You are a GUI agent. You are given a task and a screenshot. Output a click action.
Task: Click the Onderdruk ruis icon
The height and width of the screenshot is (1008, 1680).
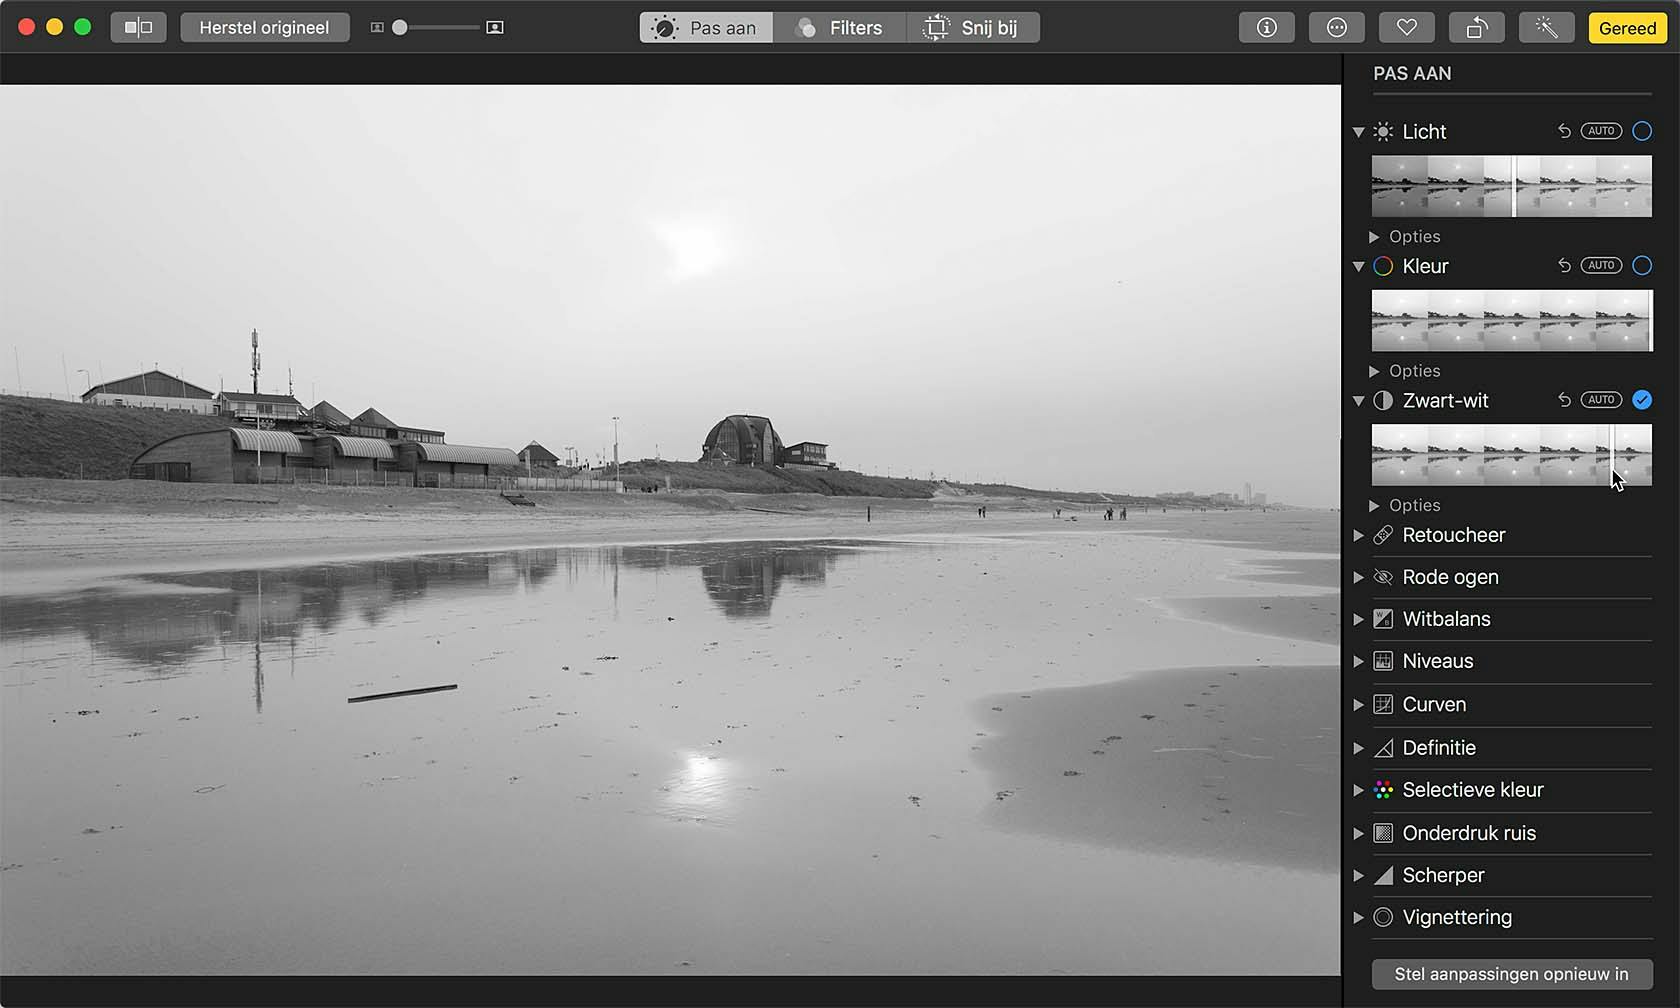click(x=1383, y=833)
